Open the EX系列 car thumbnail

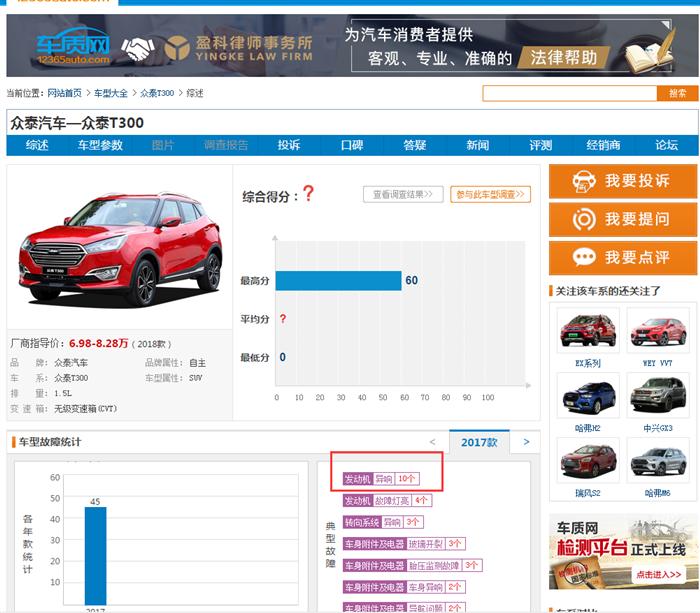pos(588,330)
